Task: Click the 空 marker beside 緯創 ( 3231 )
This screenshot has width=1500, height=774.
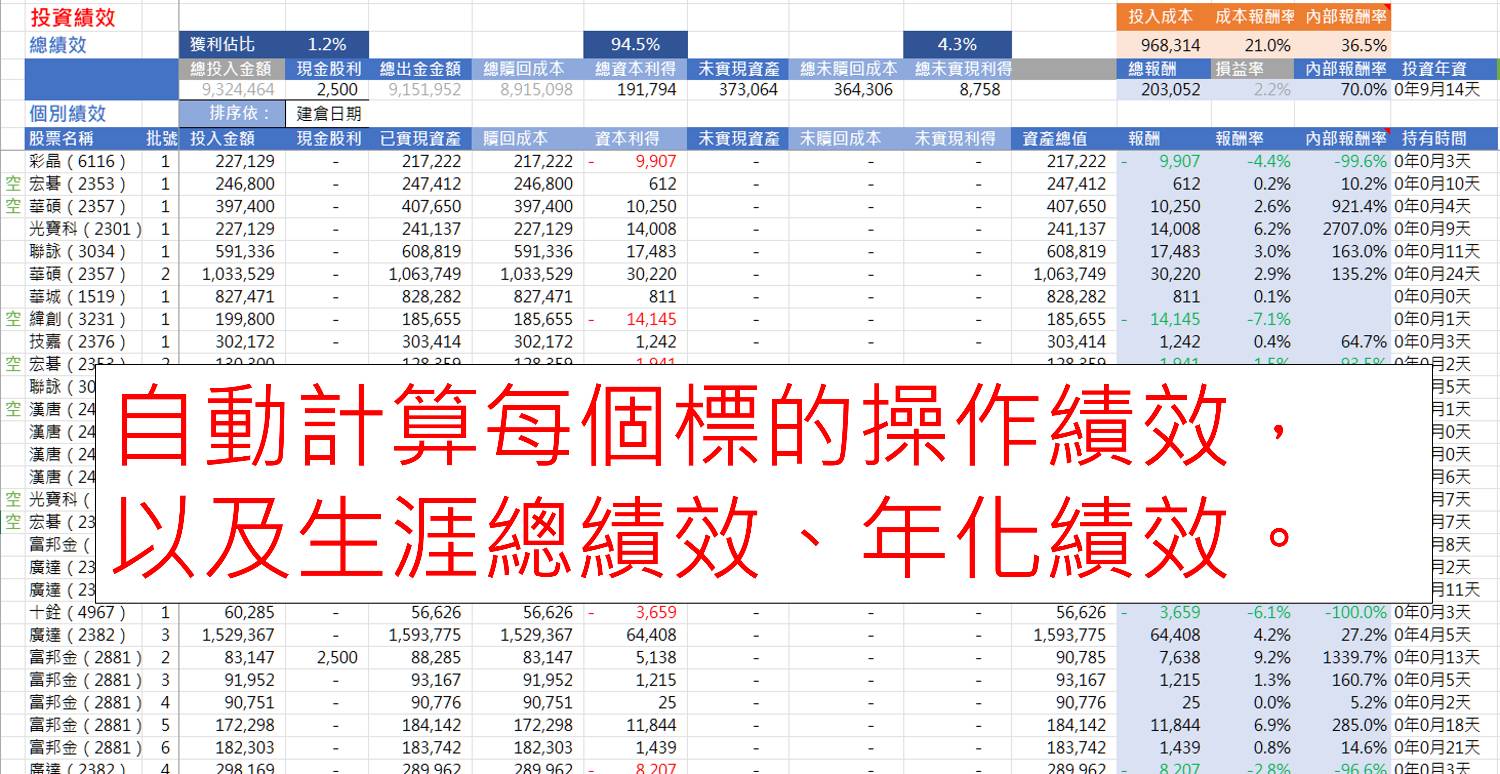Action: (x=13, y=319)
